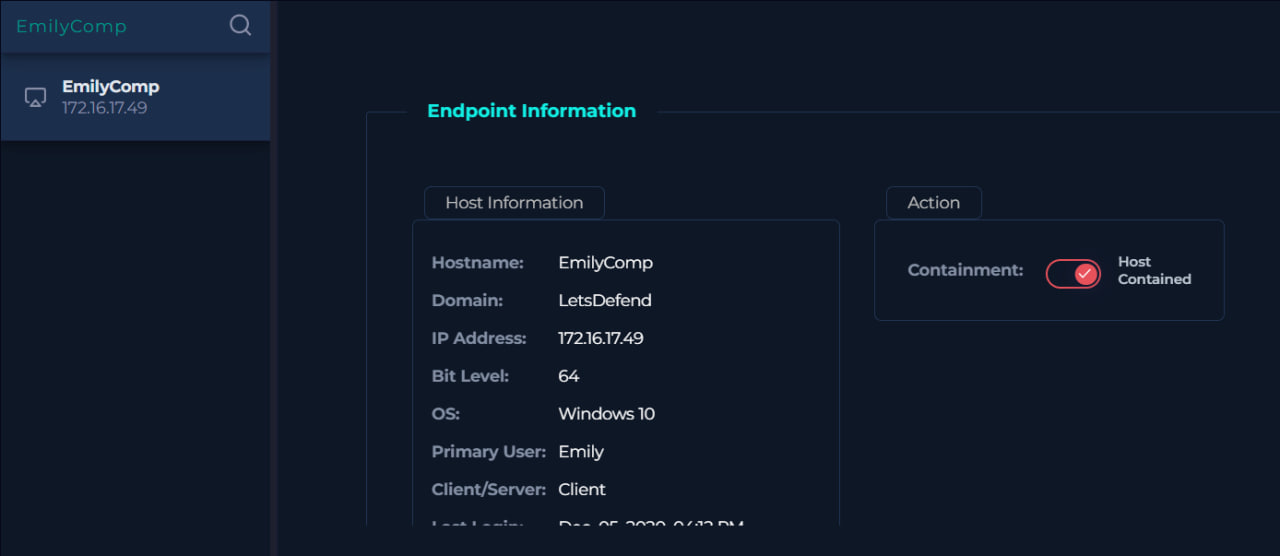Click the Endpoint Information heading
Image resolution: width=1280 pixels, height=556 pixels.
click(x=531, y=111)
